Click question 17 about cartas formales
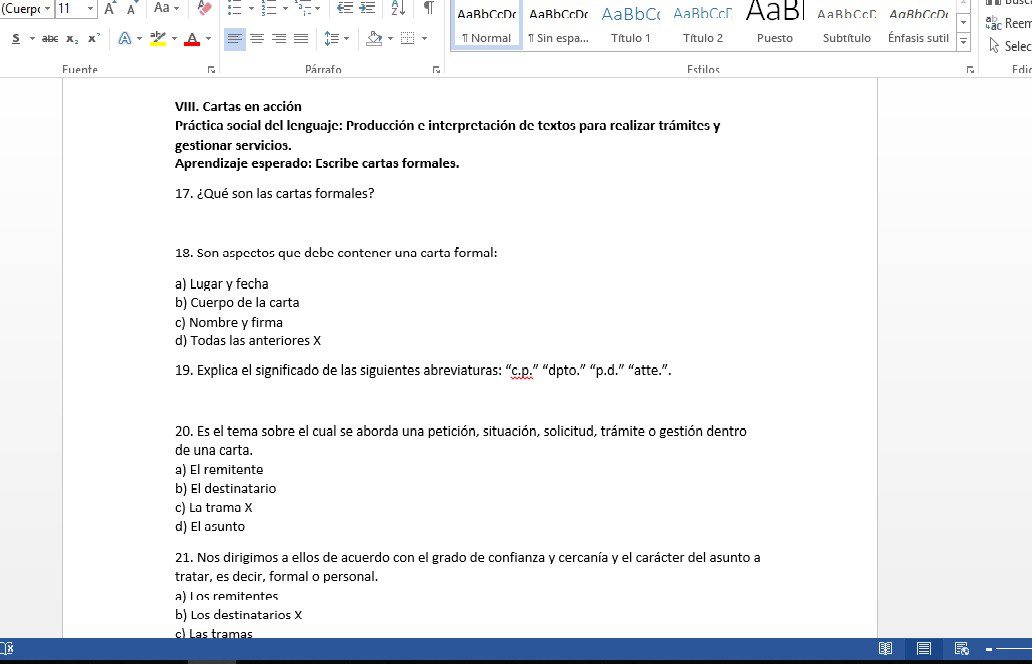Screen dimensions: 1032x664 [x=274, y=193]
